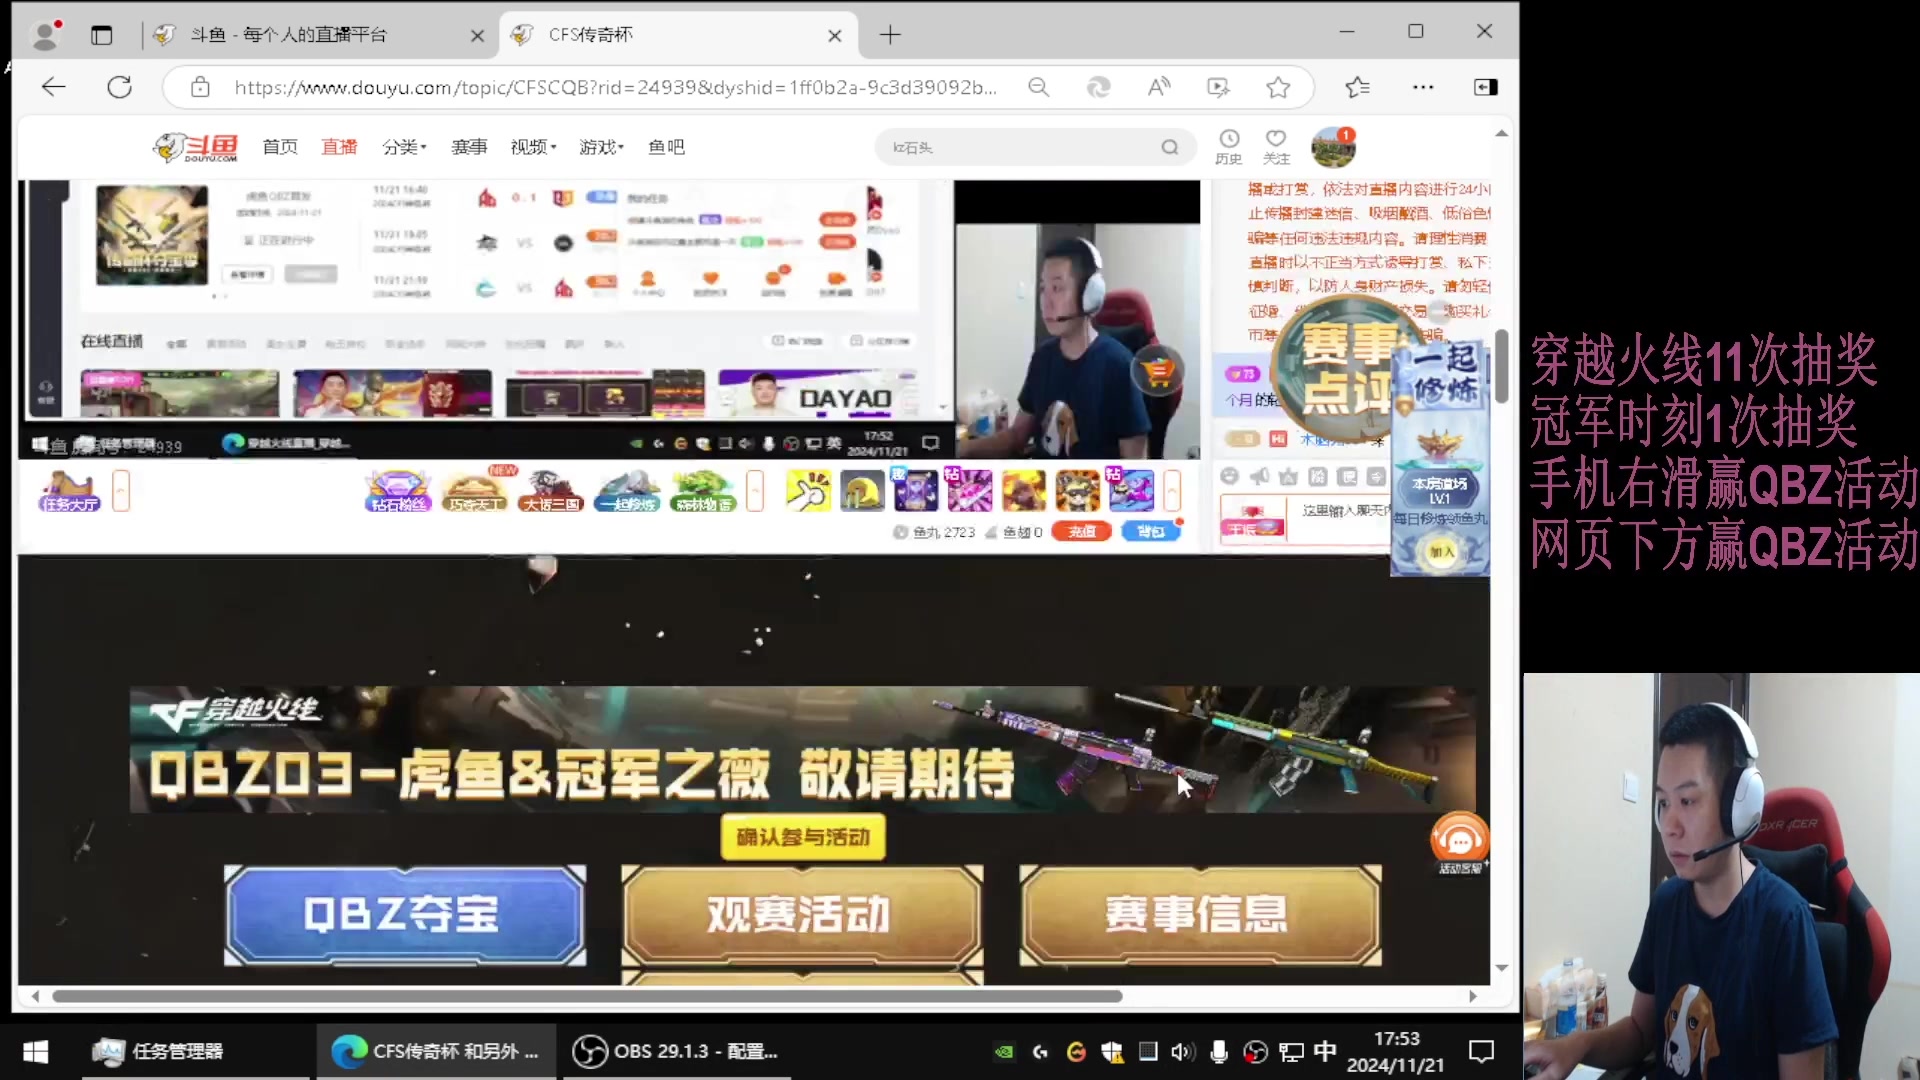1920x1080 pixels.
Task: Toggle the 中 input method indicator
Action: (1325, 1052)
